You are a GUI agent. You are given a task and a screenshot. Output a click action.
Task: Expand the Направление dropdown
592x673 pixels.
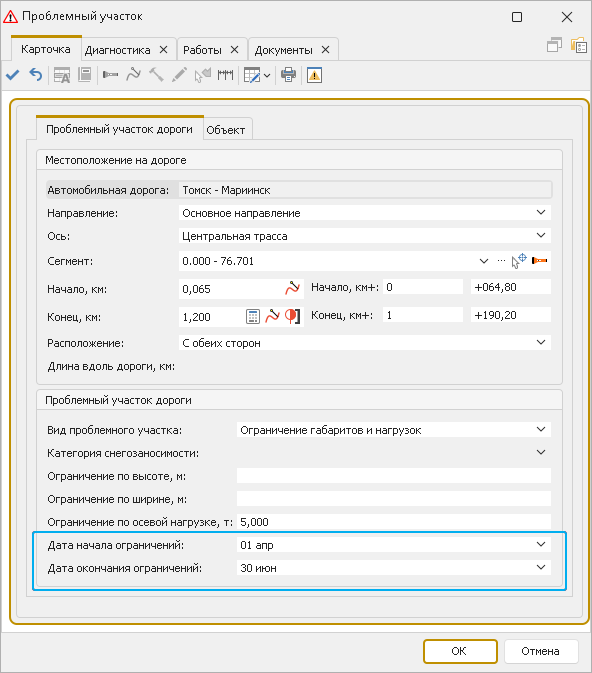[x=541, y=212]
